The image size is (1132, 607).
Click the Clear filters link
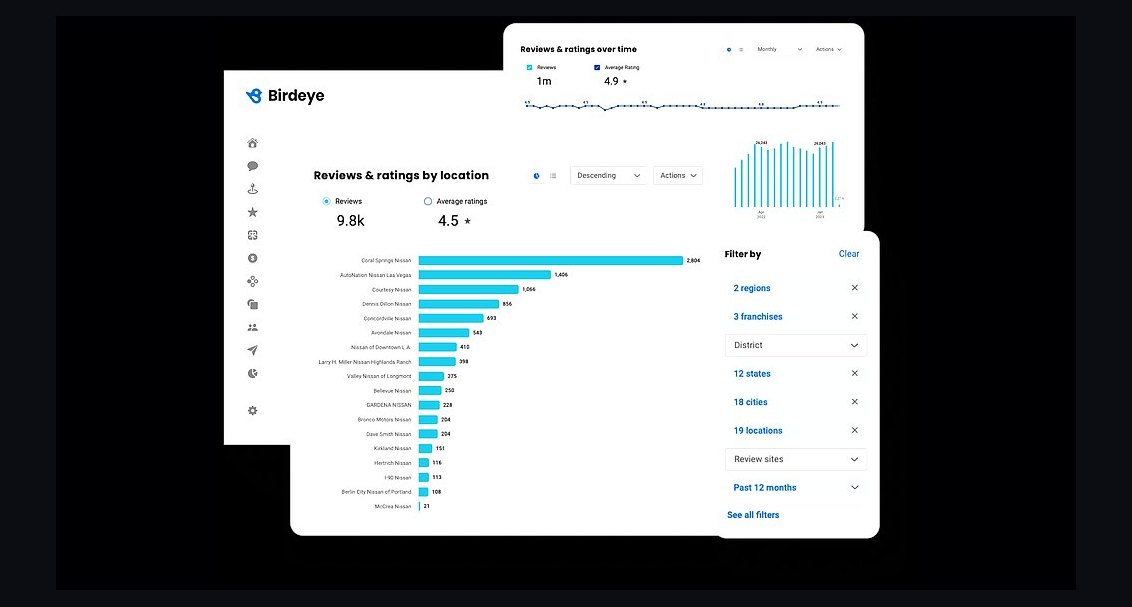click(x=849, y=254)
